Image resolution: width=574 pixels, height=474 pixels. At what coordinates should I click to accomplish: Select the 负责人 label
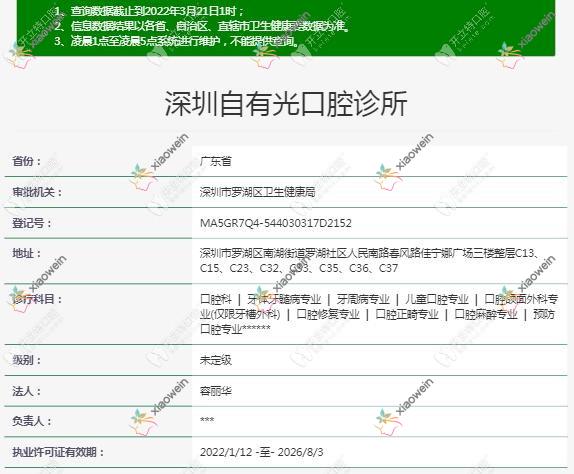click(x=32, y=421)
